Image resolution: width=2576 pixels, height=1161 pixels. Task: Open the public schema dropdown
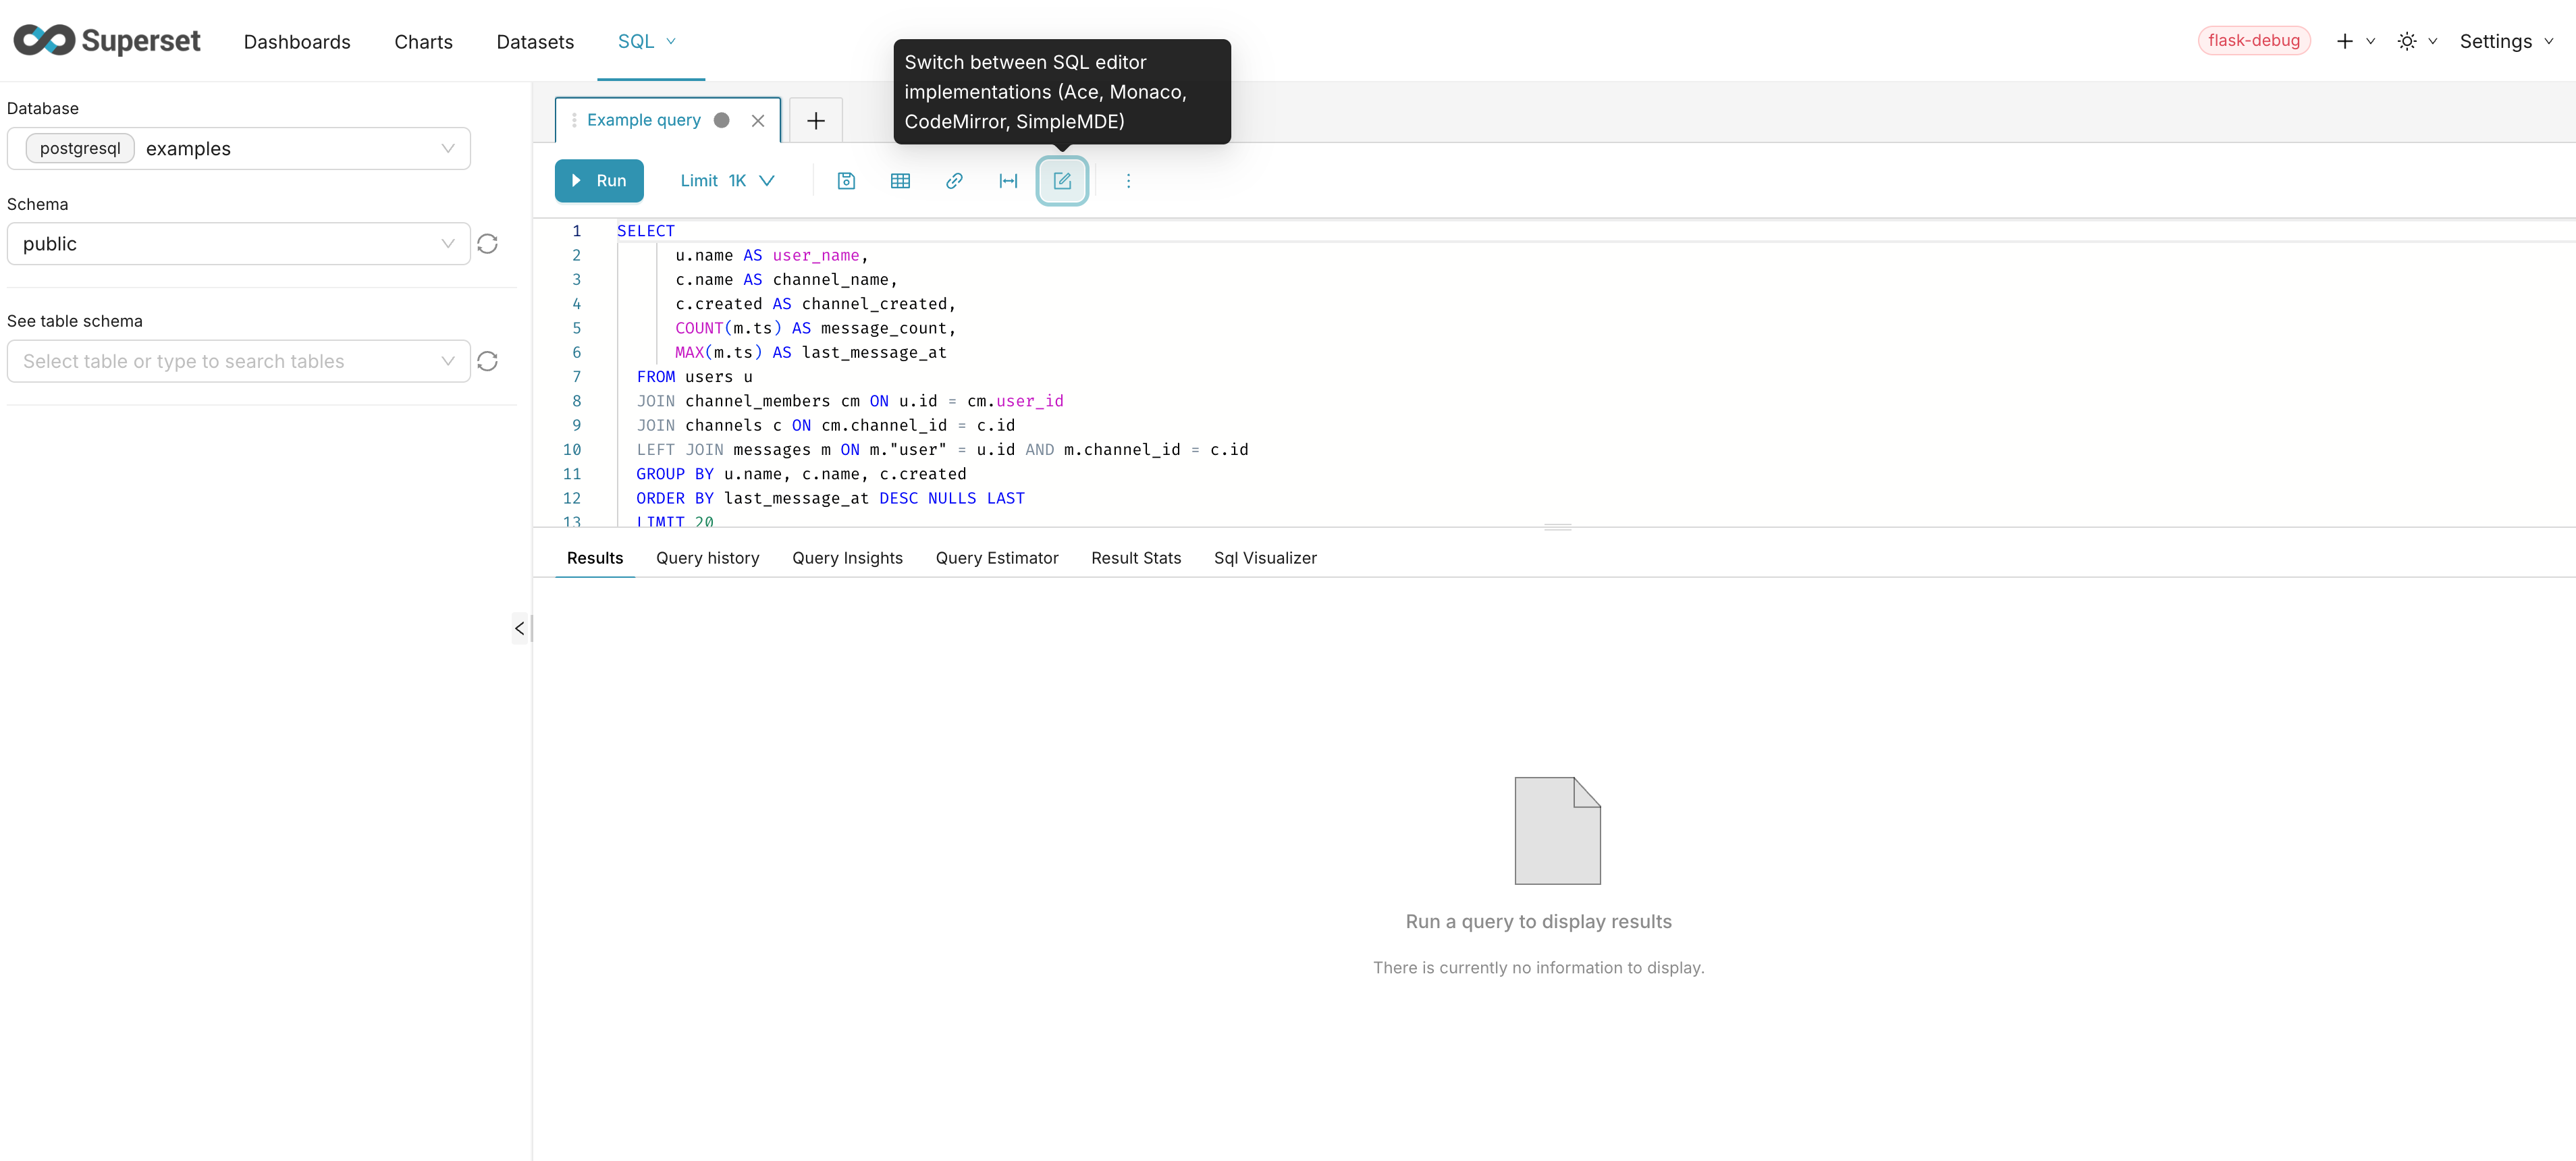click(238, 244)
